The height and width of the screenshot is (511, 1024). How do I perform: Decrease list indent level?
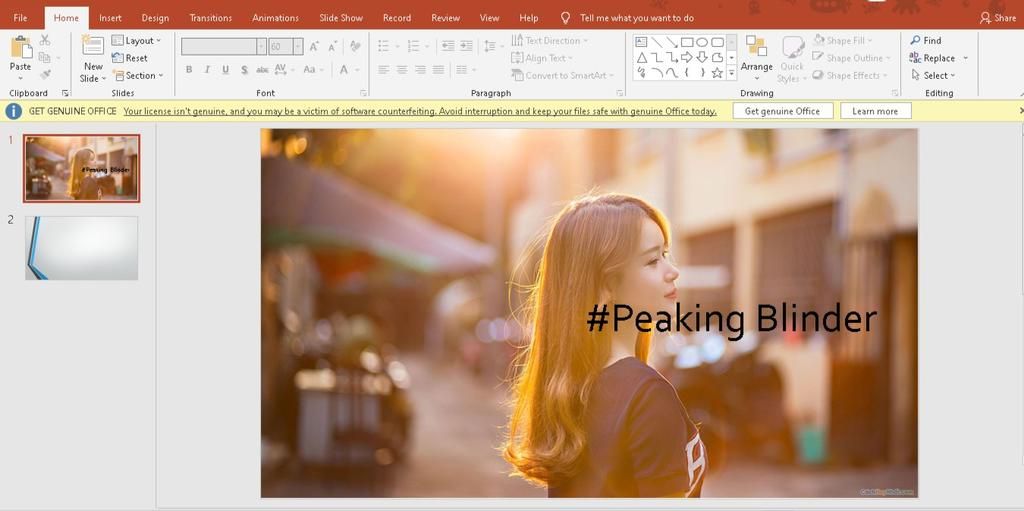click(x=448, y=46)
